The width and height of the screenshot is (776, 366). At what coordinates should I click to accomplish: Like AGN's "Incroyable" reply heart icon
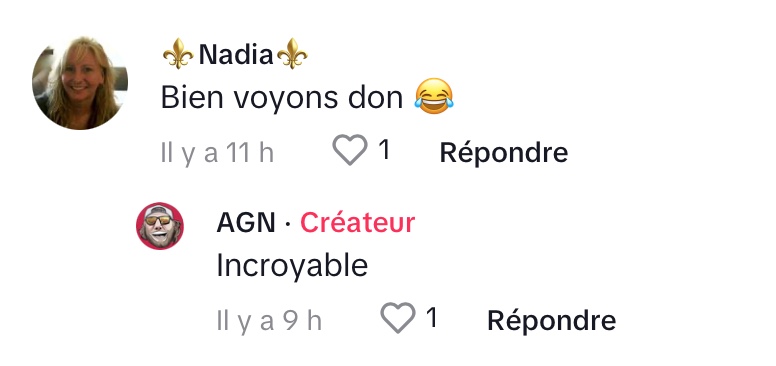pyautogui.click(x=398, y=318)
